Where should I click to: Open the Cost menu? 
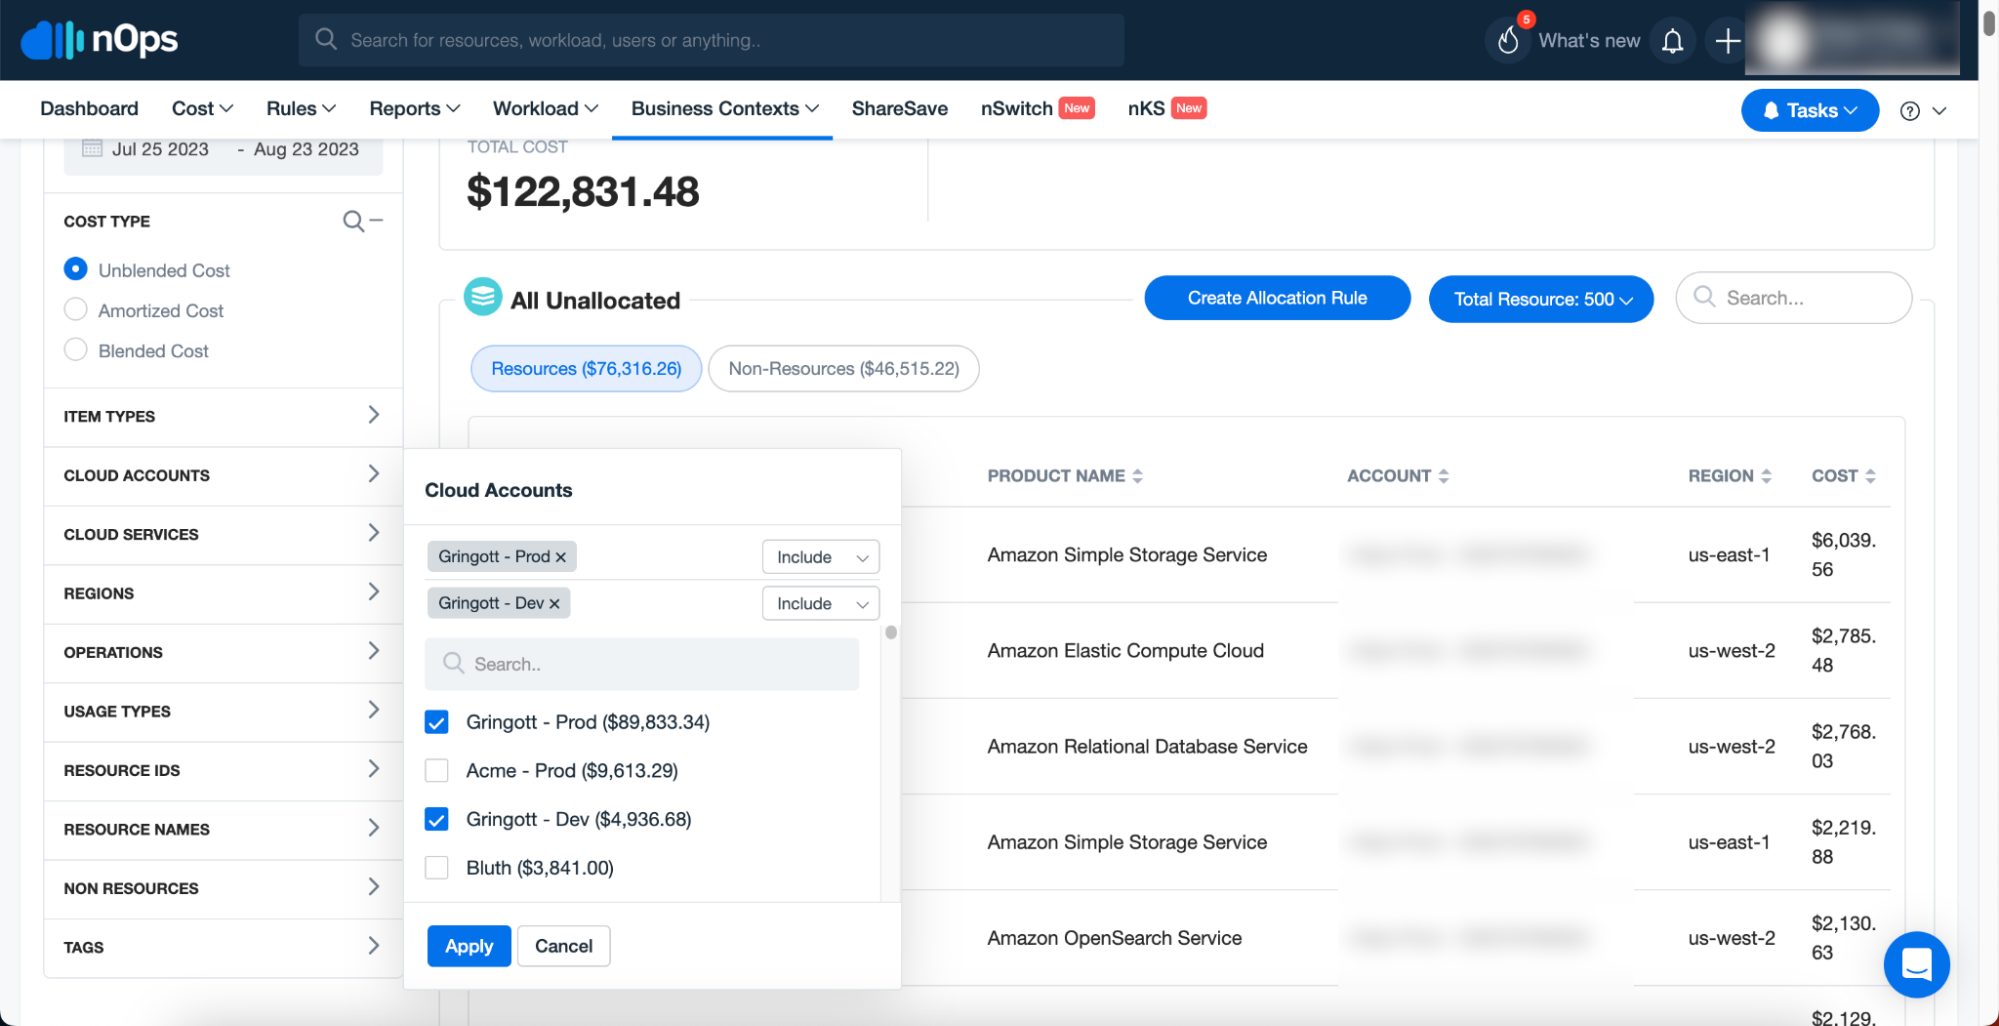tap(202, 109)
